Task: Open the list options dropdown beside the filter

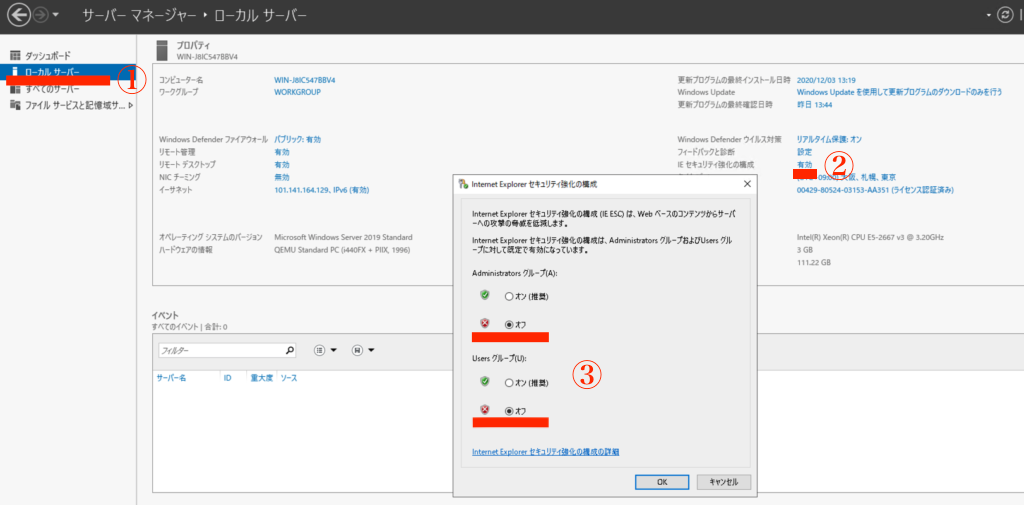Action: tap(325, 351)
